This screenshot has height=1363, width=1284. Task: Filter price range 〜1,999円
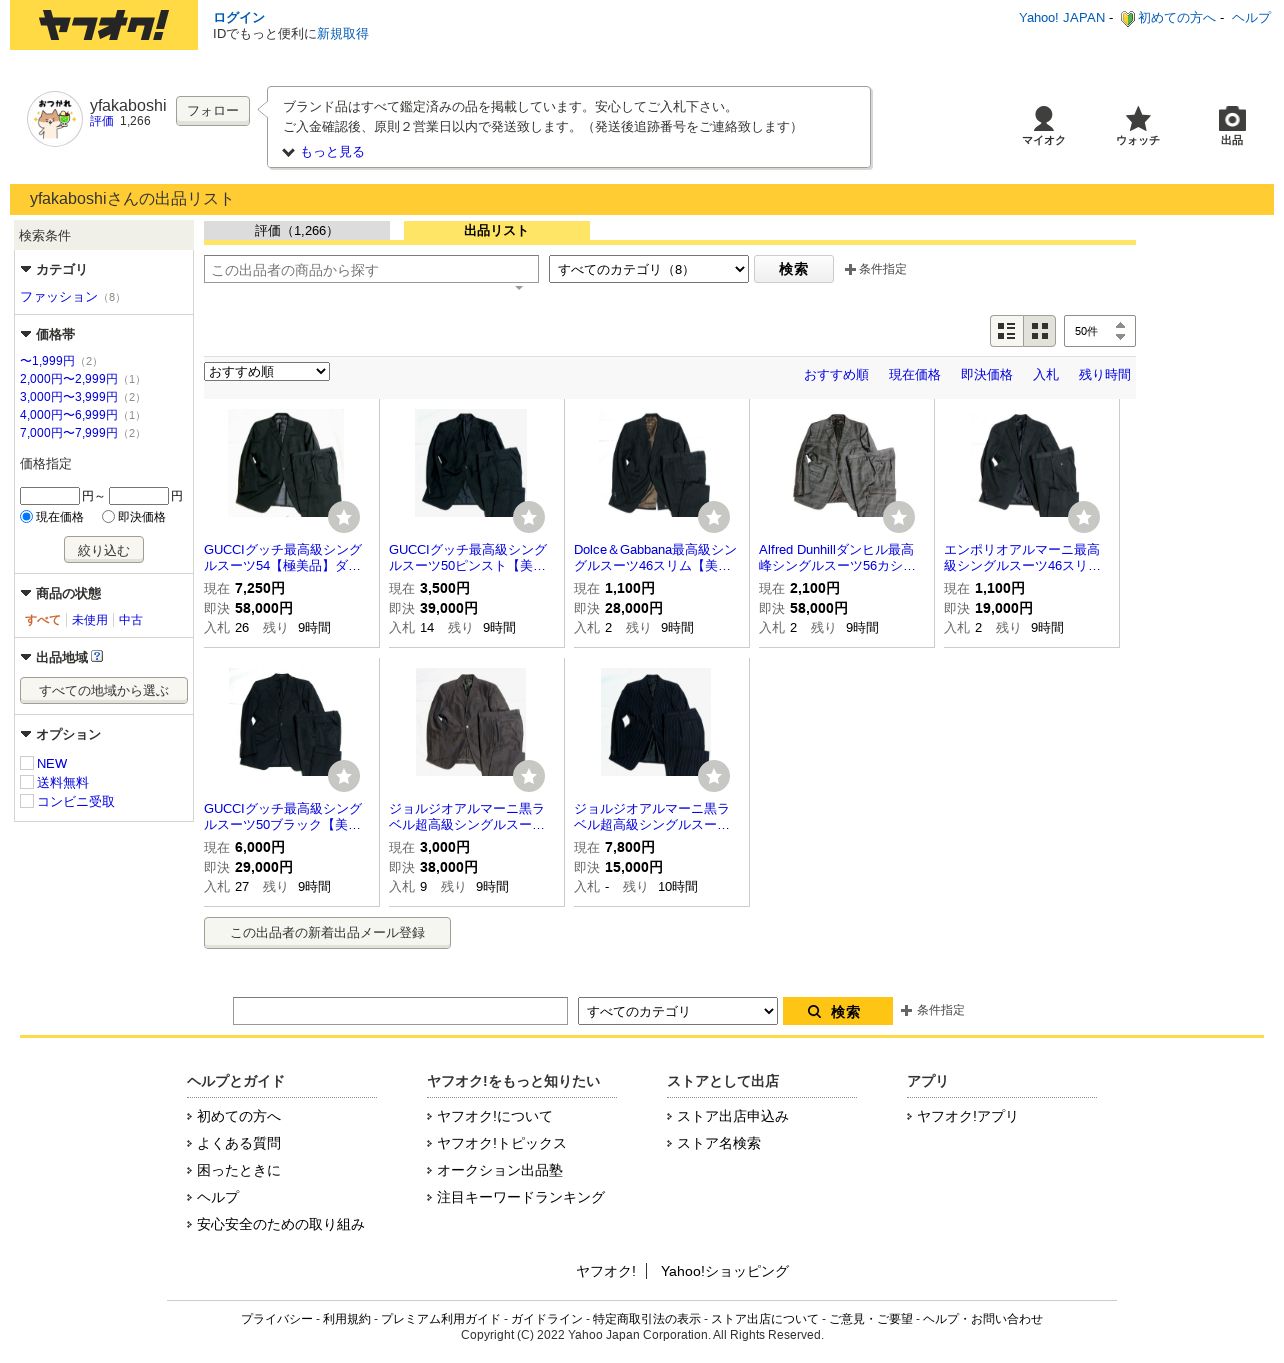47,361
